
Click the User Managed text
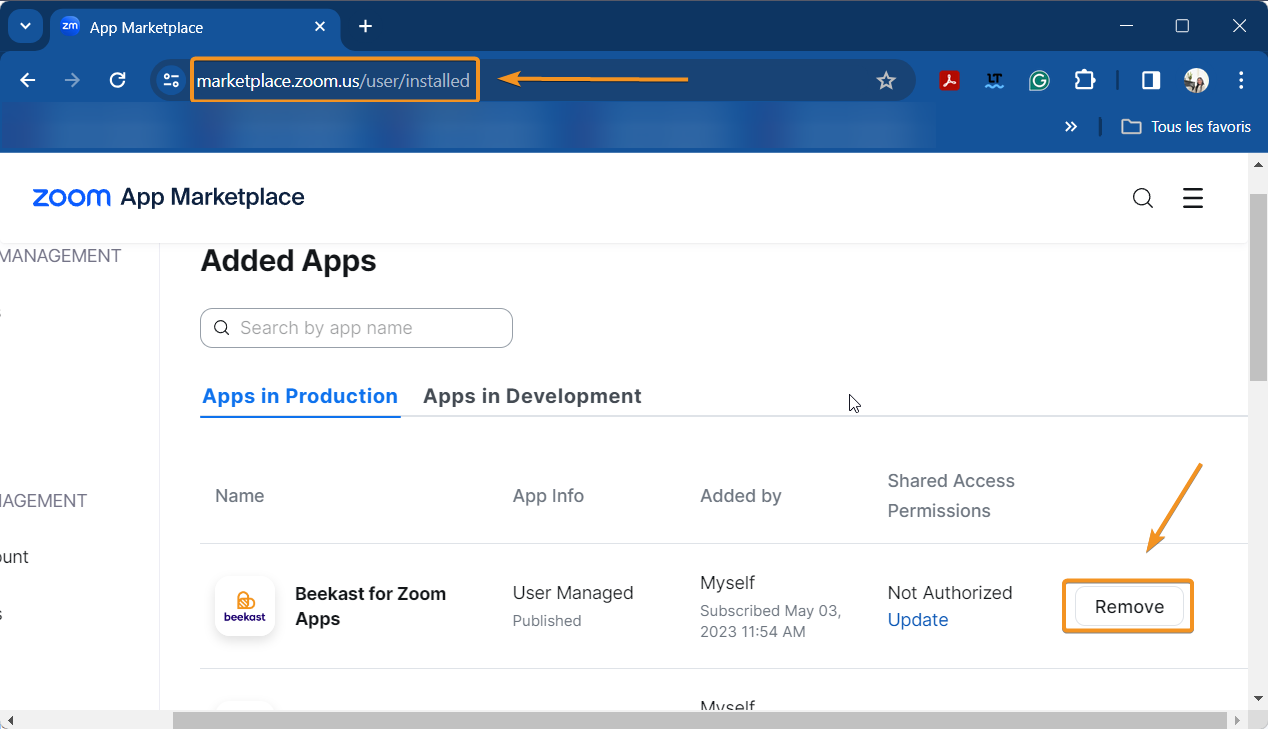[x=573, y=593]
